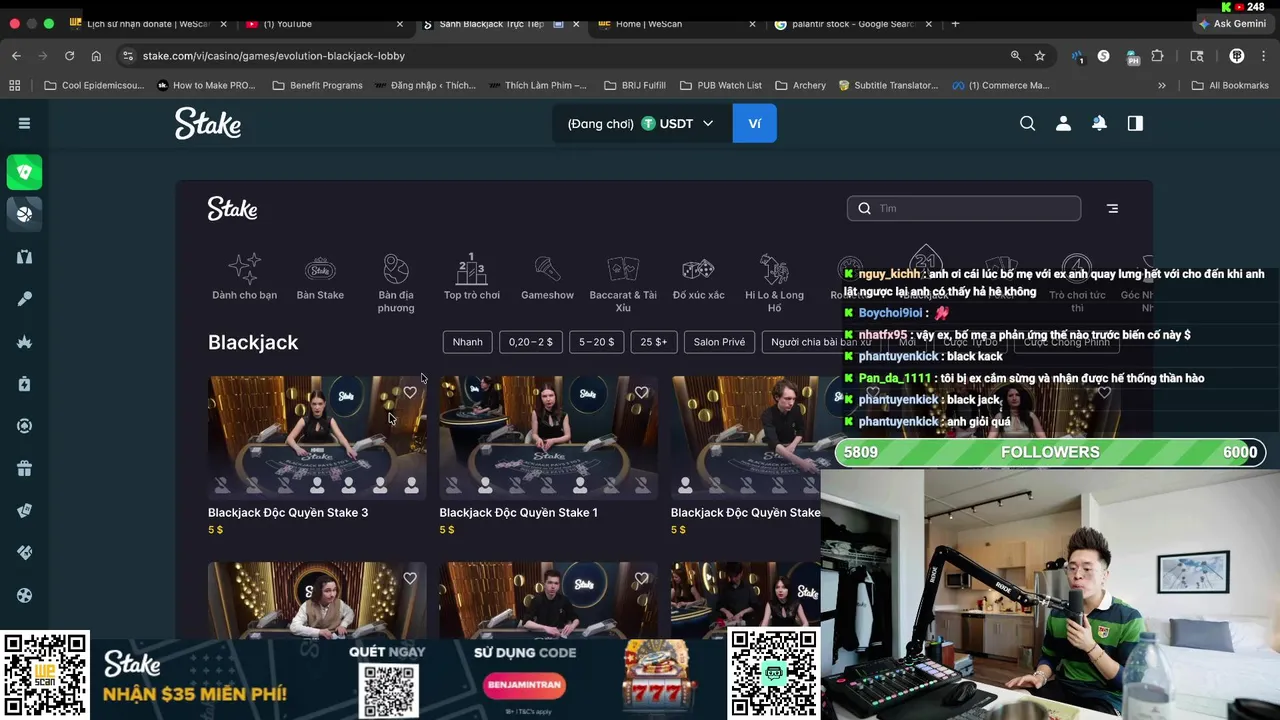This screenshot has height=720, width=1280.
Task: Open the site information icon in address bar
Action: click(127, 56)
